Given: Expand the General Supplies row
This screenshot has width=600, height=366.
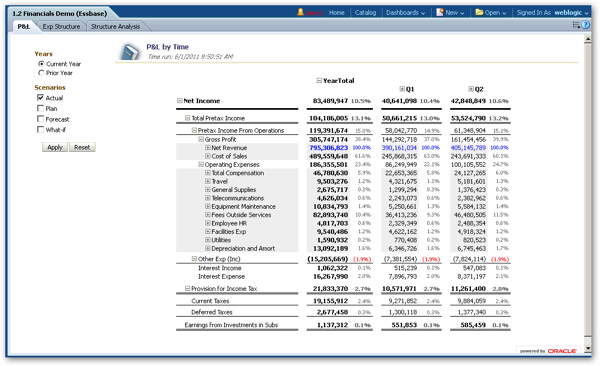Looking at the screenshot, I should tap(207, 190).
